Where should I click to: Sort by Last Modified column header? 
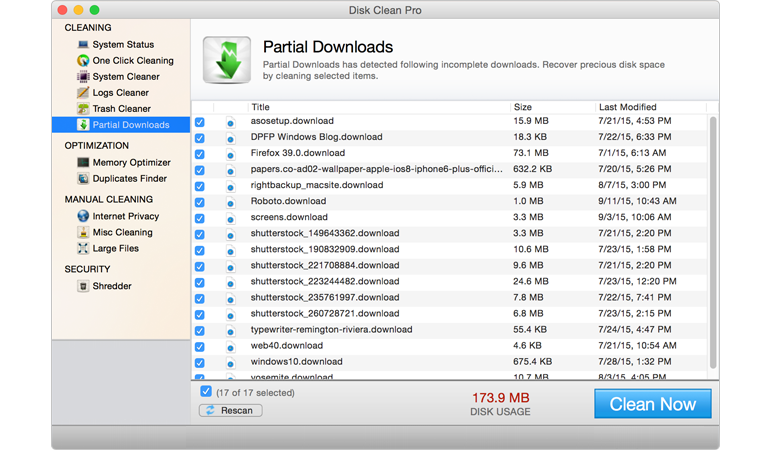click(627, 107)
